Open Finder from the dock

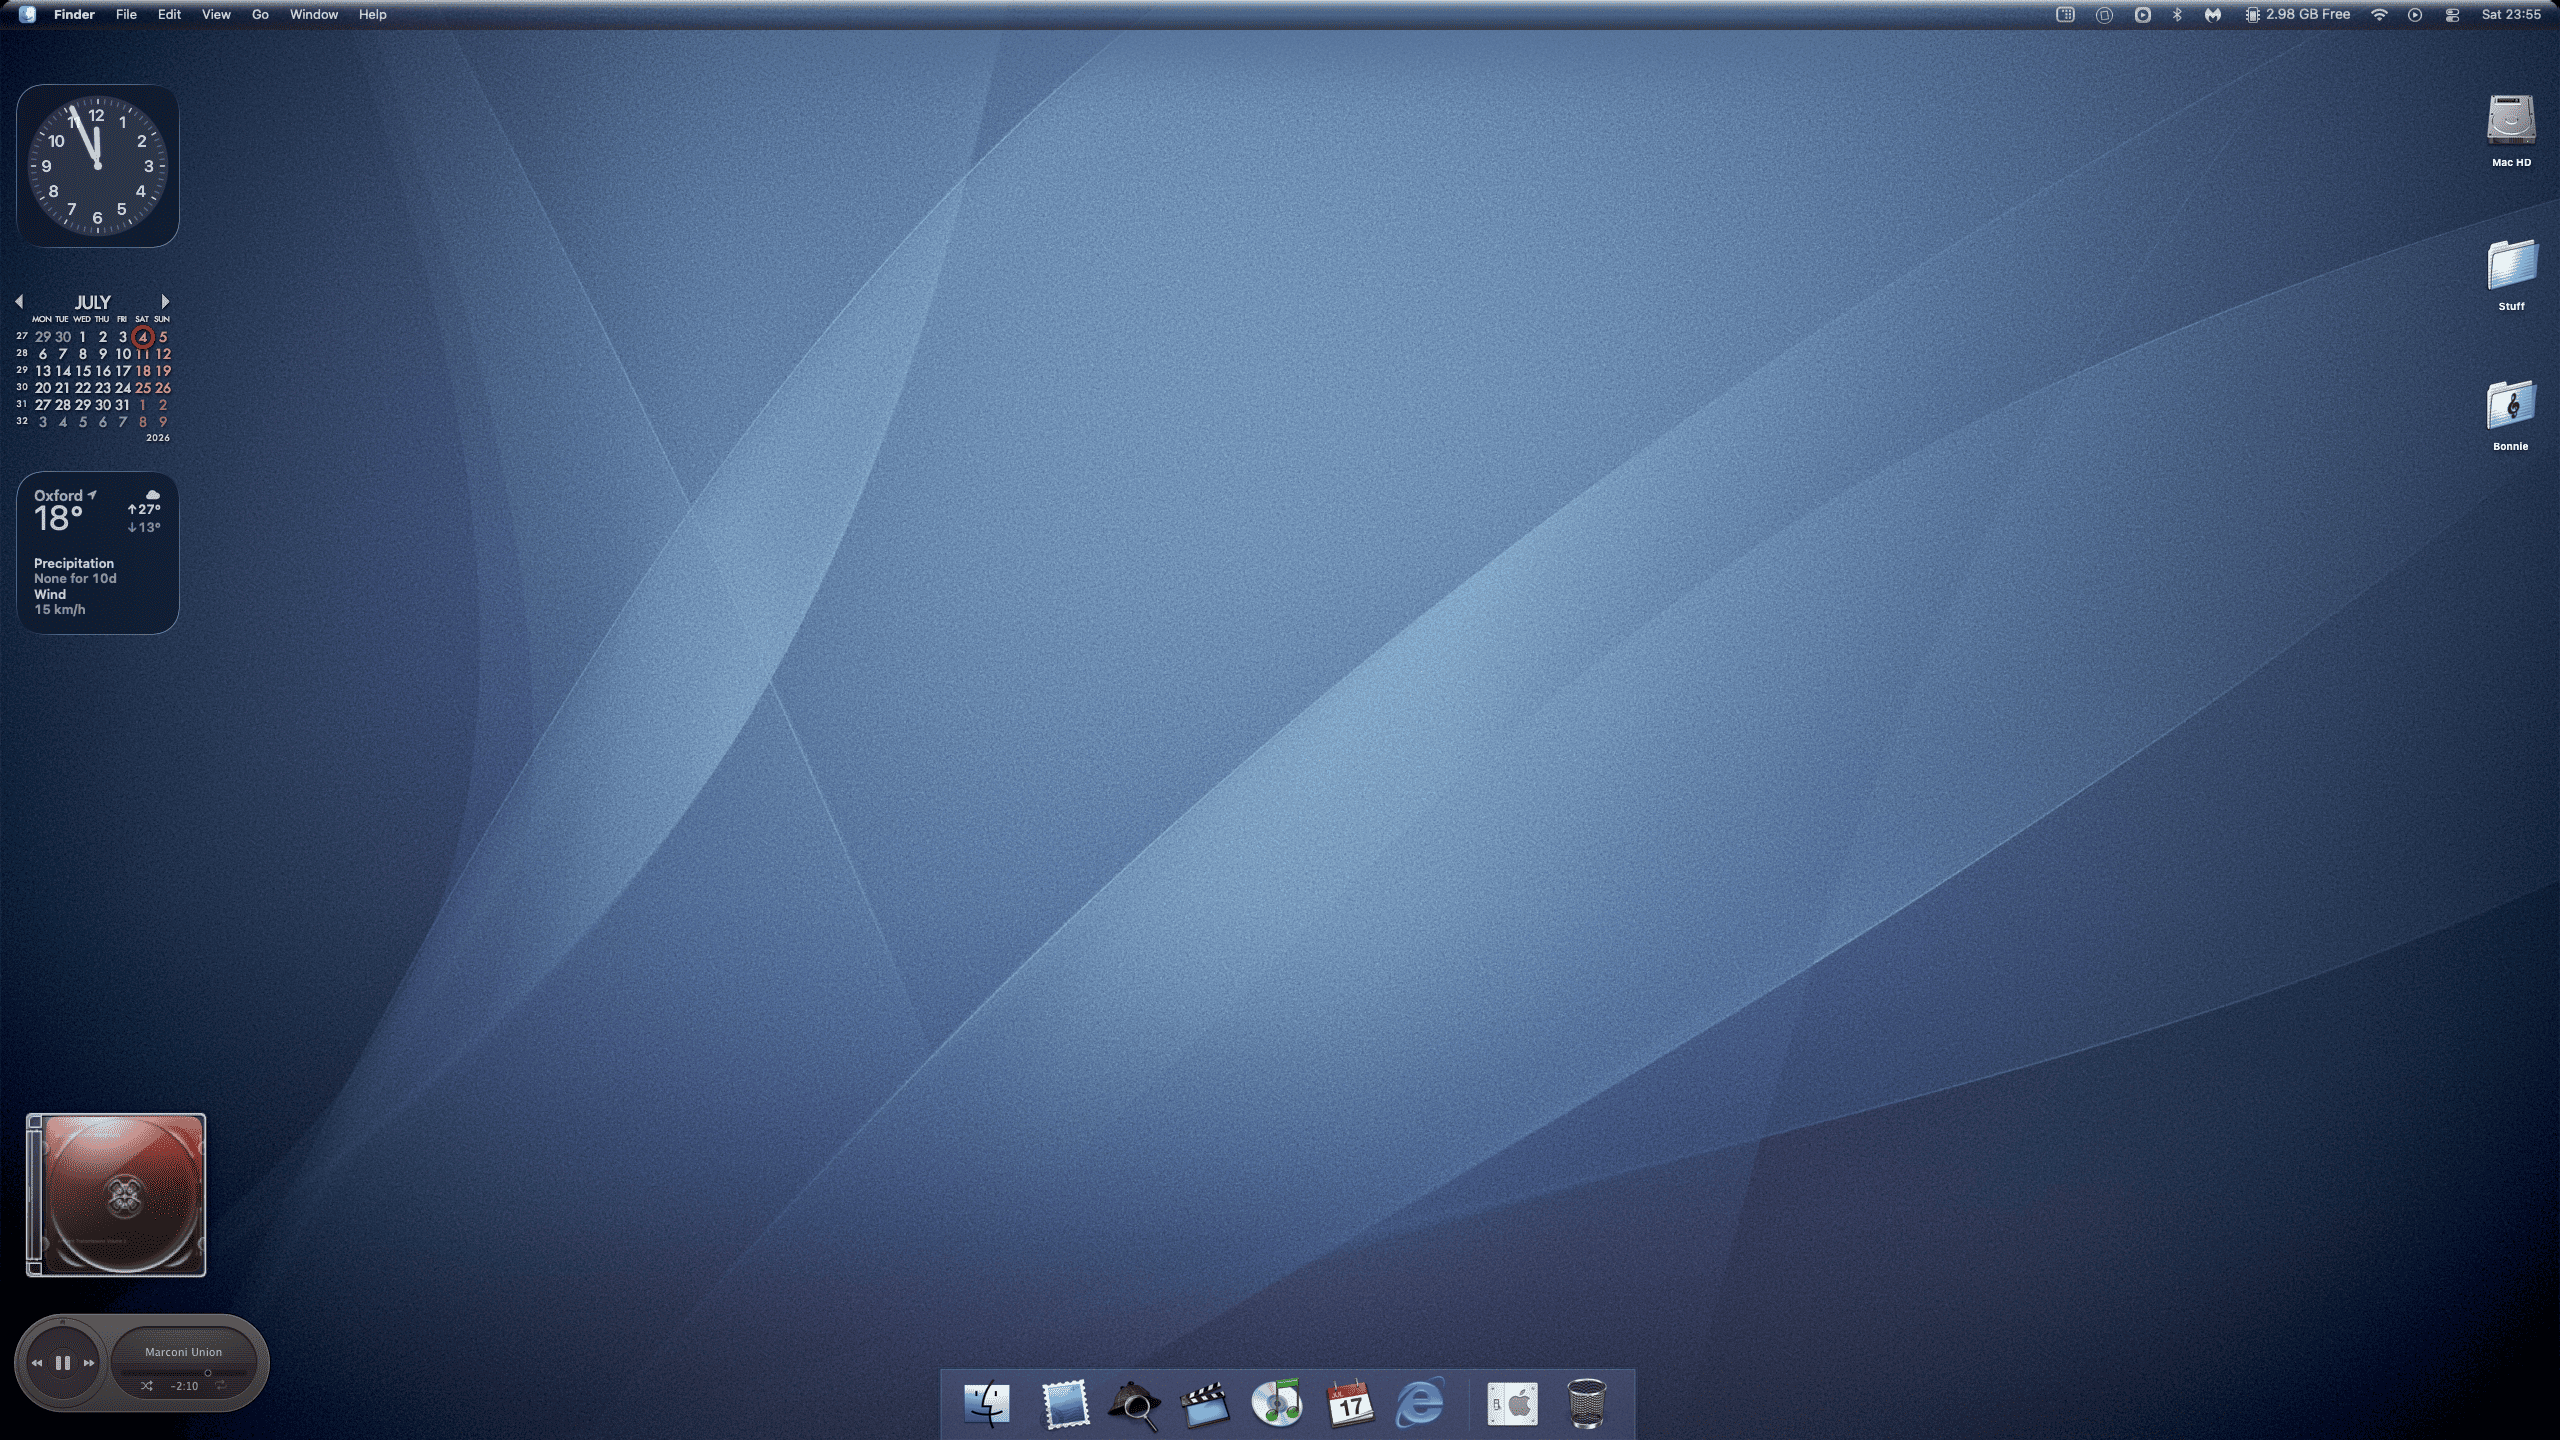(987, 1403)
